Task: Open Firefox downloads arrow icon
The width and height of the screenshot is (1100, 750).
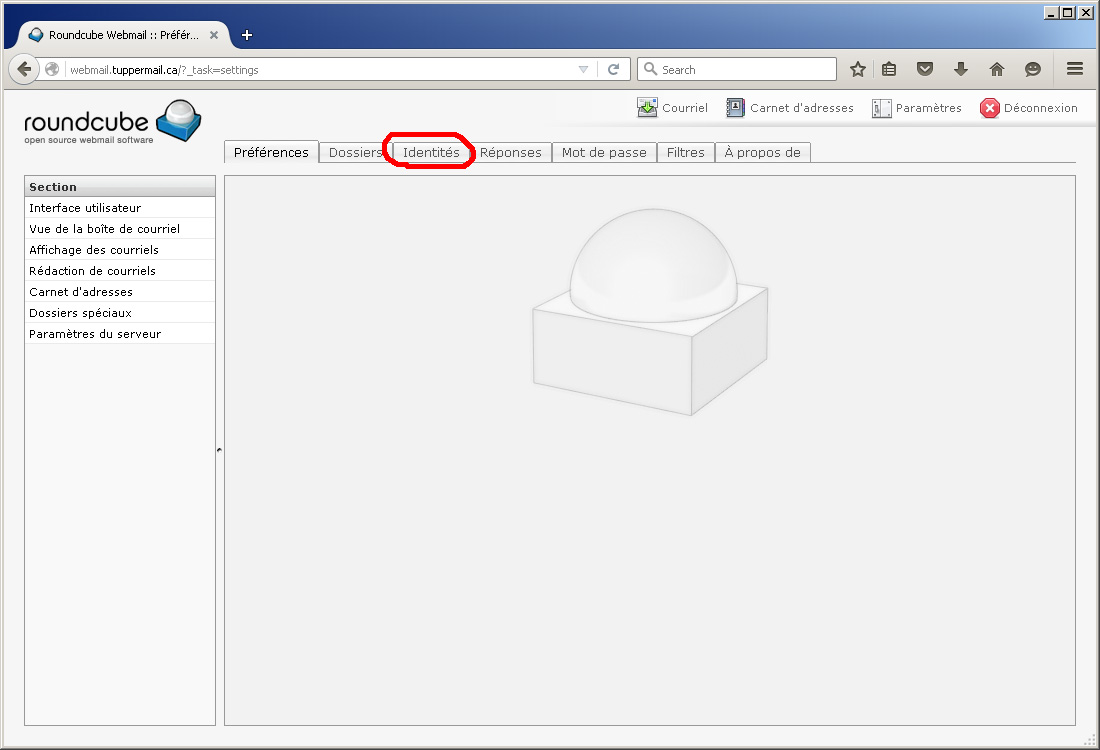Action: click(961, 69)
